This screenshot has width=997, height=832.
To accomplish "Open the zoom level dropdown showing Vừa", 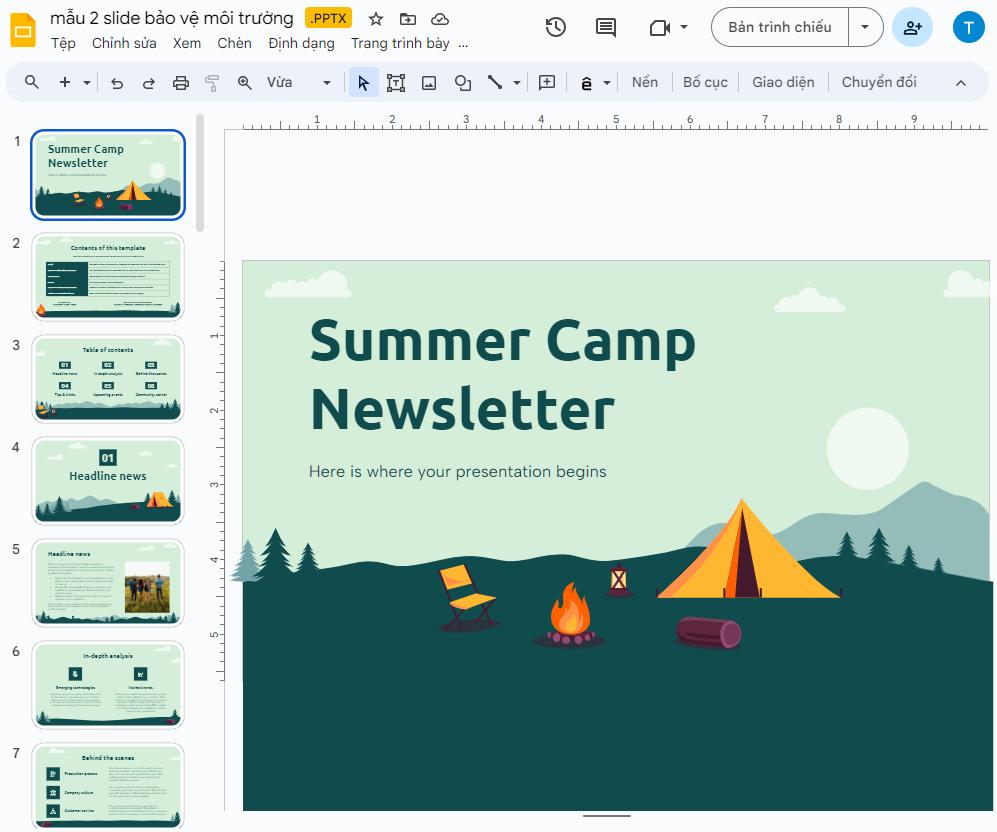I will (x=296, y=82).
